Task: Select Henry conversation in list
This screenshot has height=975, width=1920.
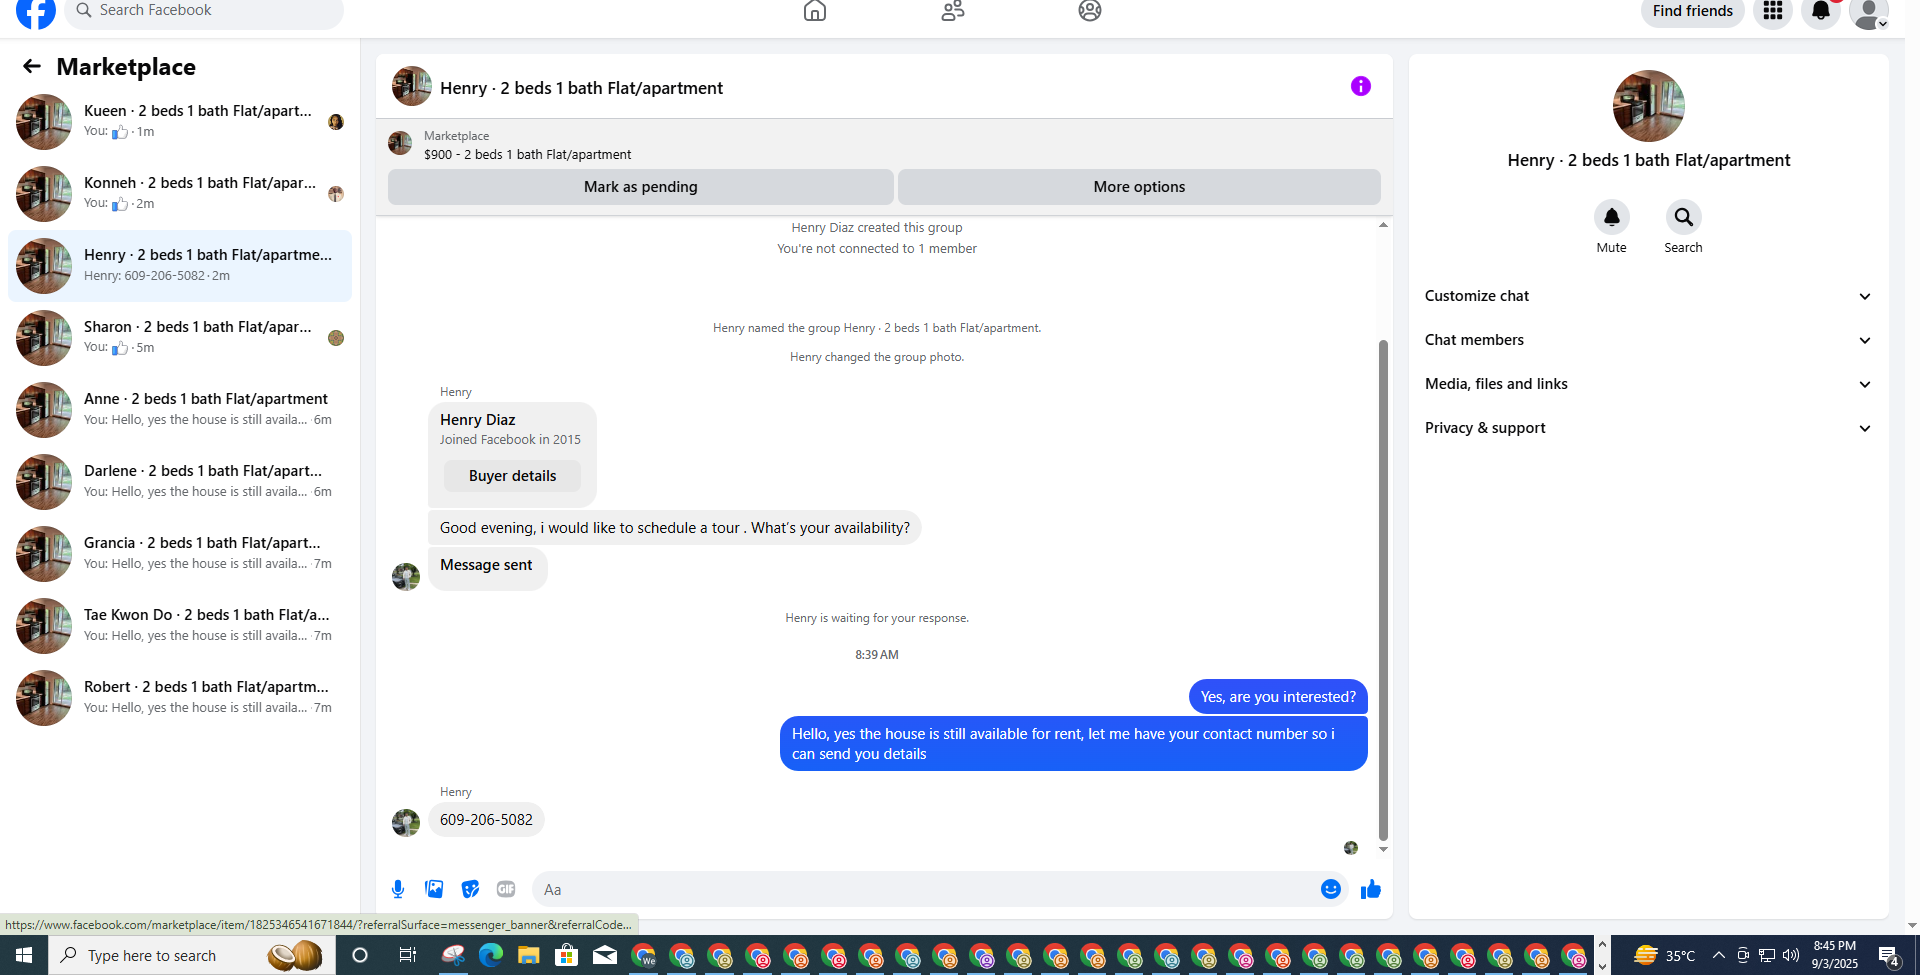Action: [x=180, y=265]
